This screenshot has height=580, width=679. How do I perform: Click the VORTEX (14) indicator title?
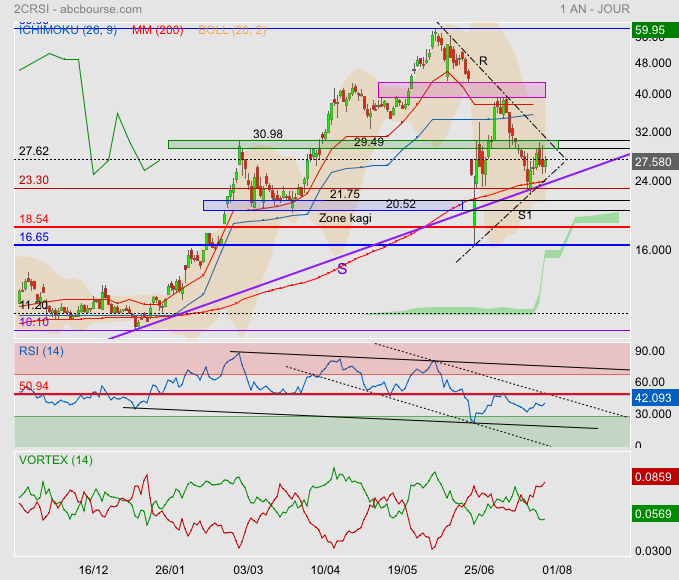55,460
